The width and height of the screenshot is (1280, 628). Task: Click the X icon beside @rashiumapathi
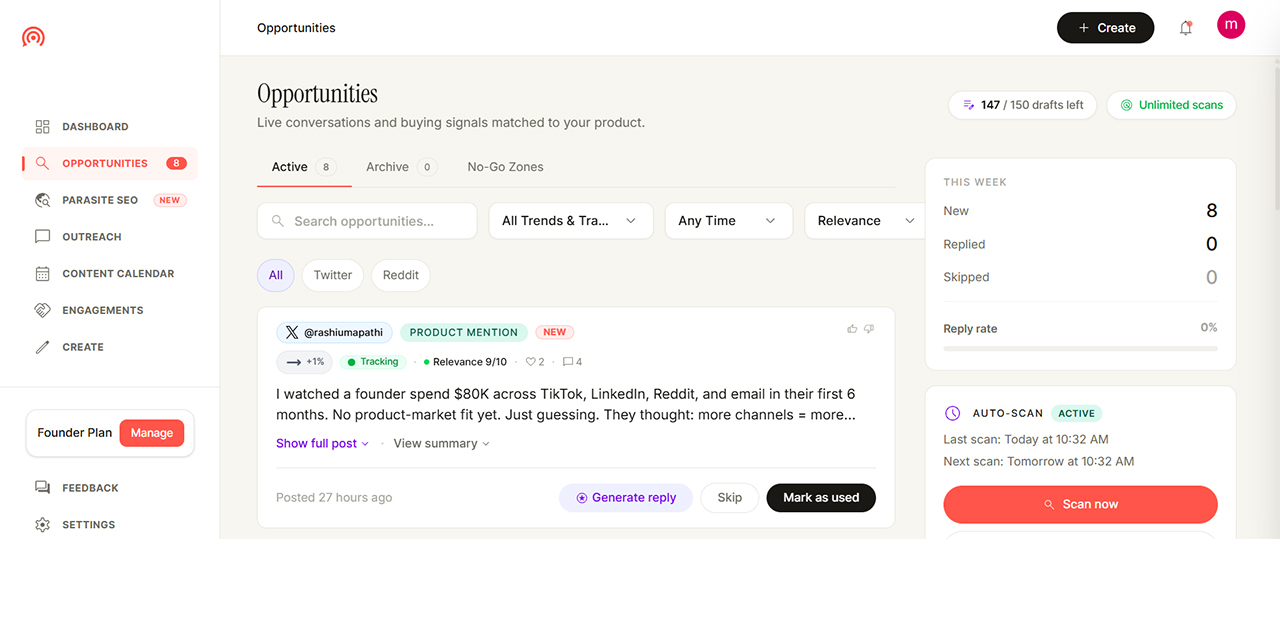coord(292,332)
